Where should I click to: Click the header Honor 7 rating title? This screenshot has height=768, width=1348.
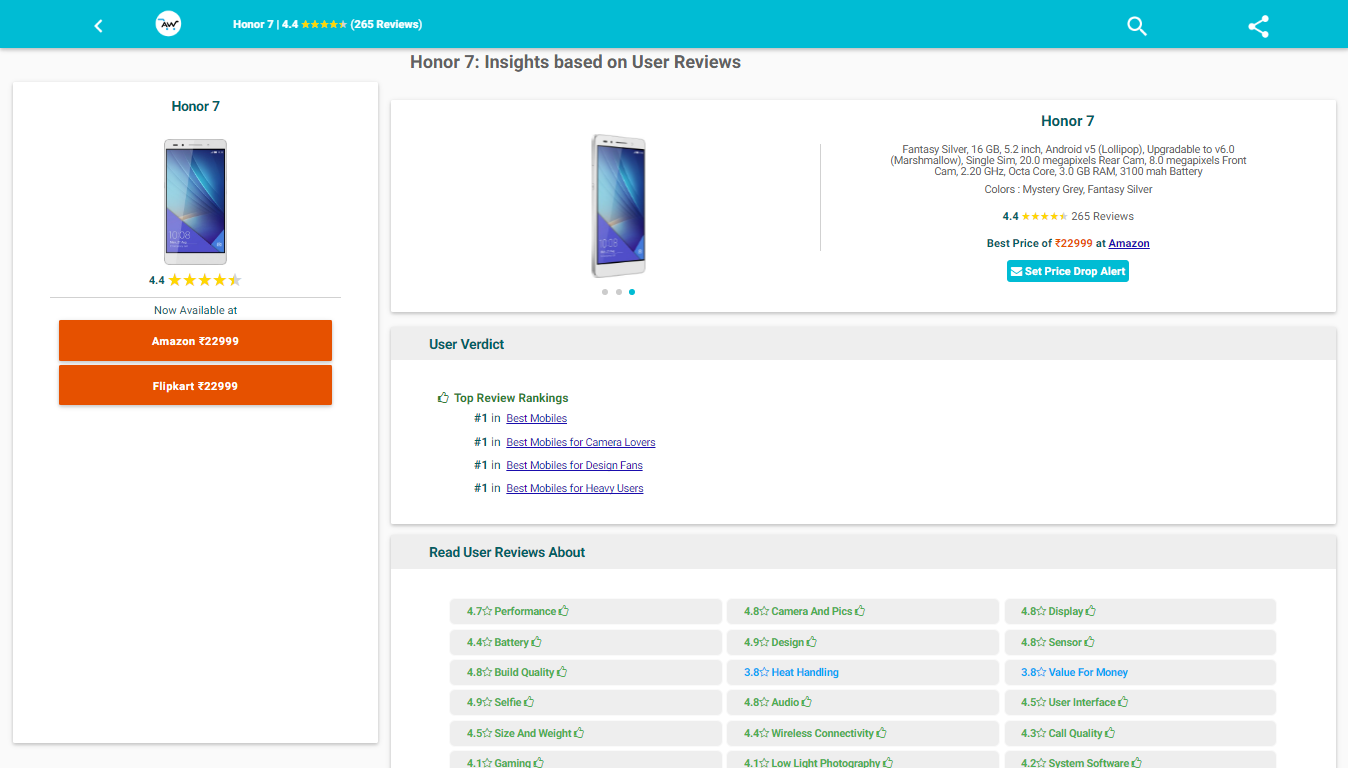[x=327, y=24]
